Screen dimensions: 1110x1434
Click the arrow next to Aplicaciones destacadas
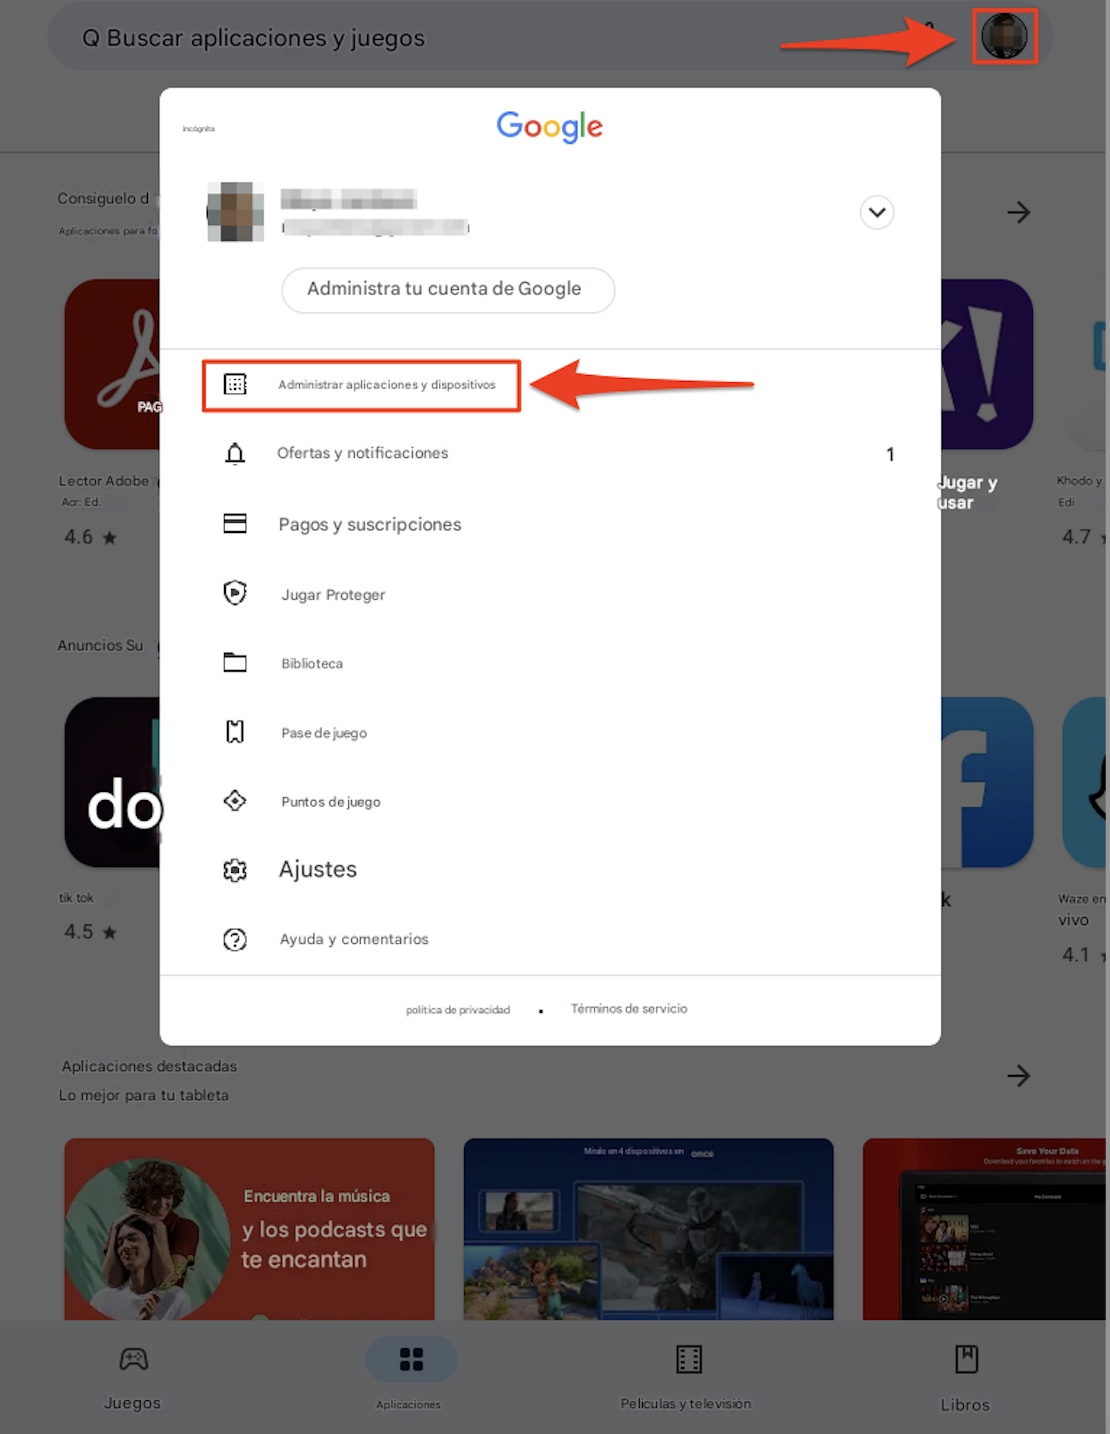(x=1019, y=1076)
